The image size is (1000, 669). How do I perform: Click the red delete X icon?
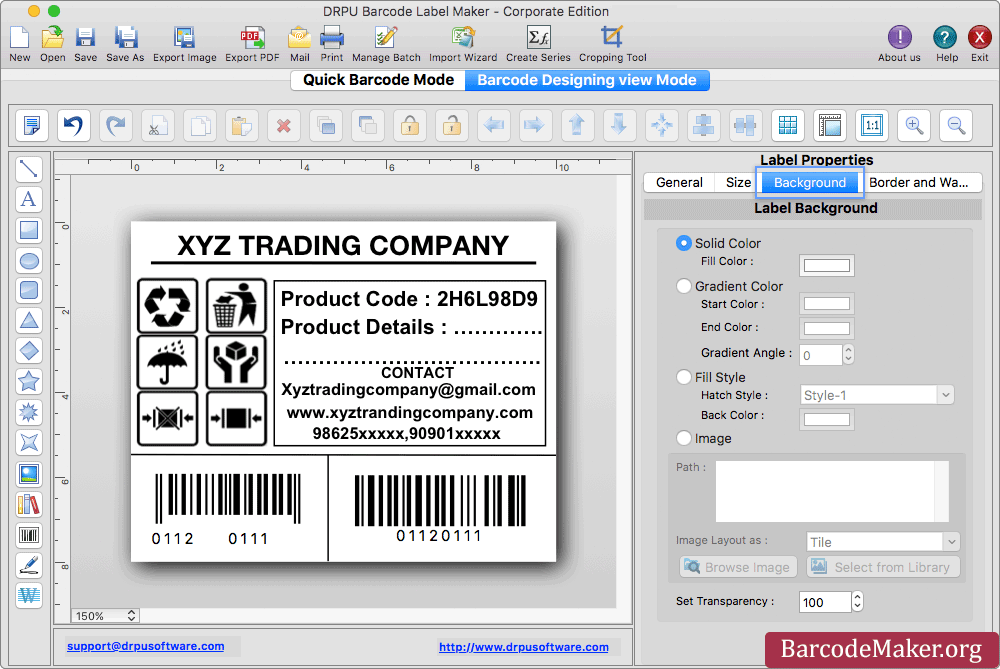click(284, 125)
